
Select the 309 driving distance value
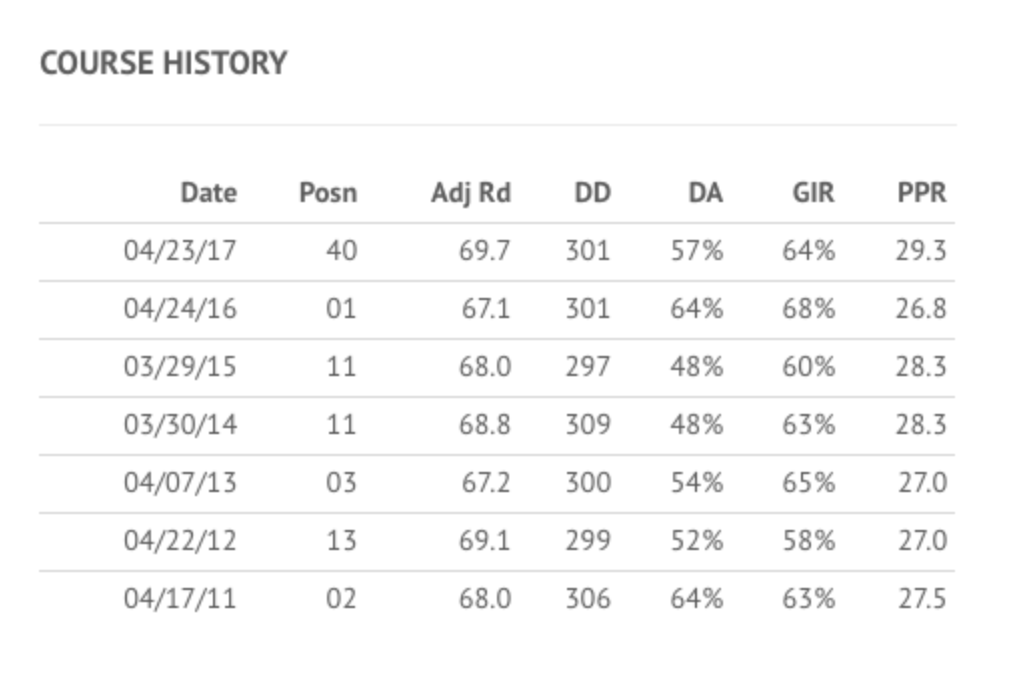click(588, 425)
